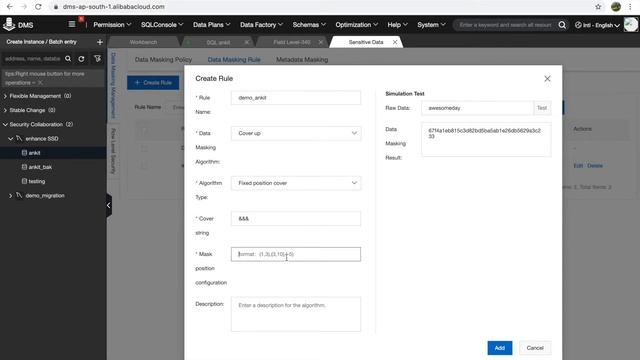Switch to Metadata Masking tab

[302, 60]
